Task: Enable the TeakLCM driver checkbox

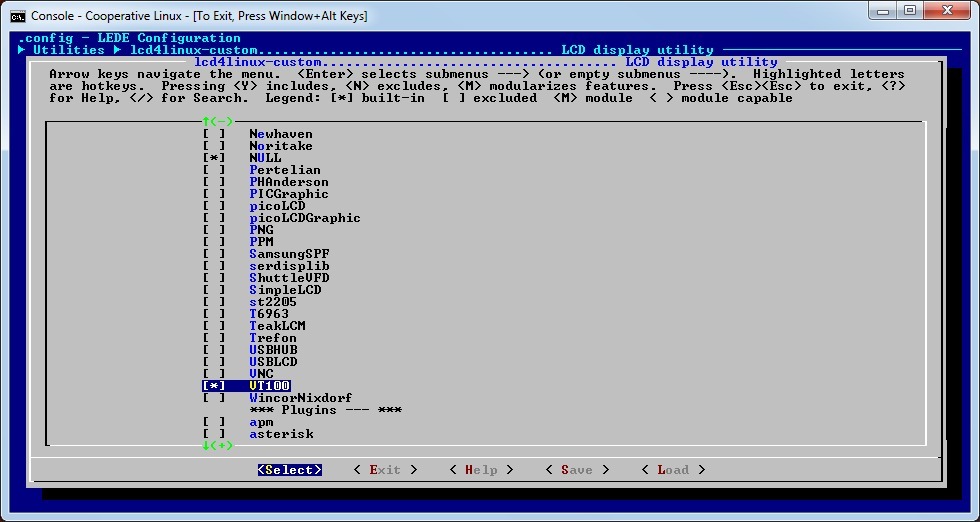Action: click(x=214, y=326)
